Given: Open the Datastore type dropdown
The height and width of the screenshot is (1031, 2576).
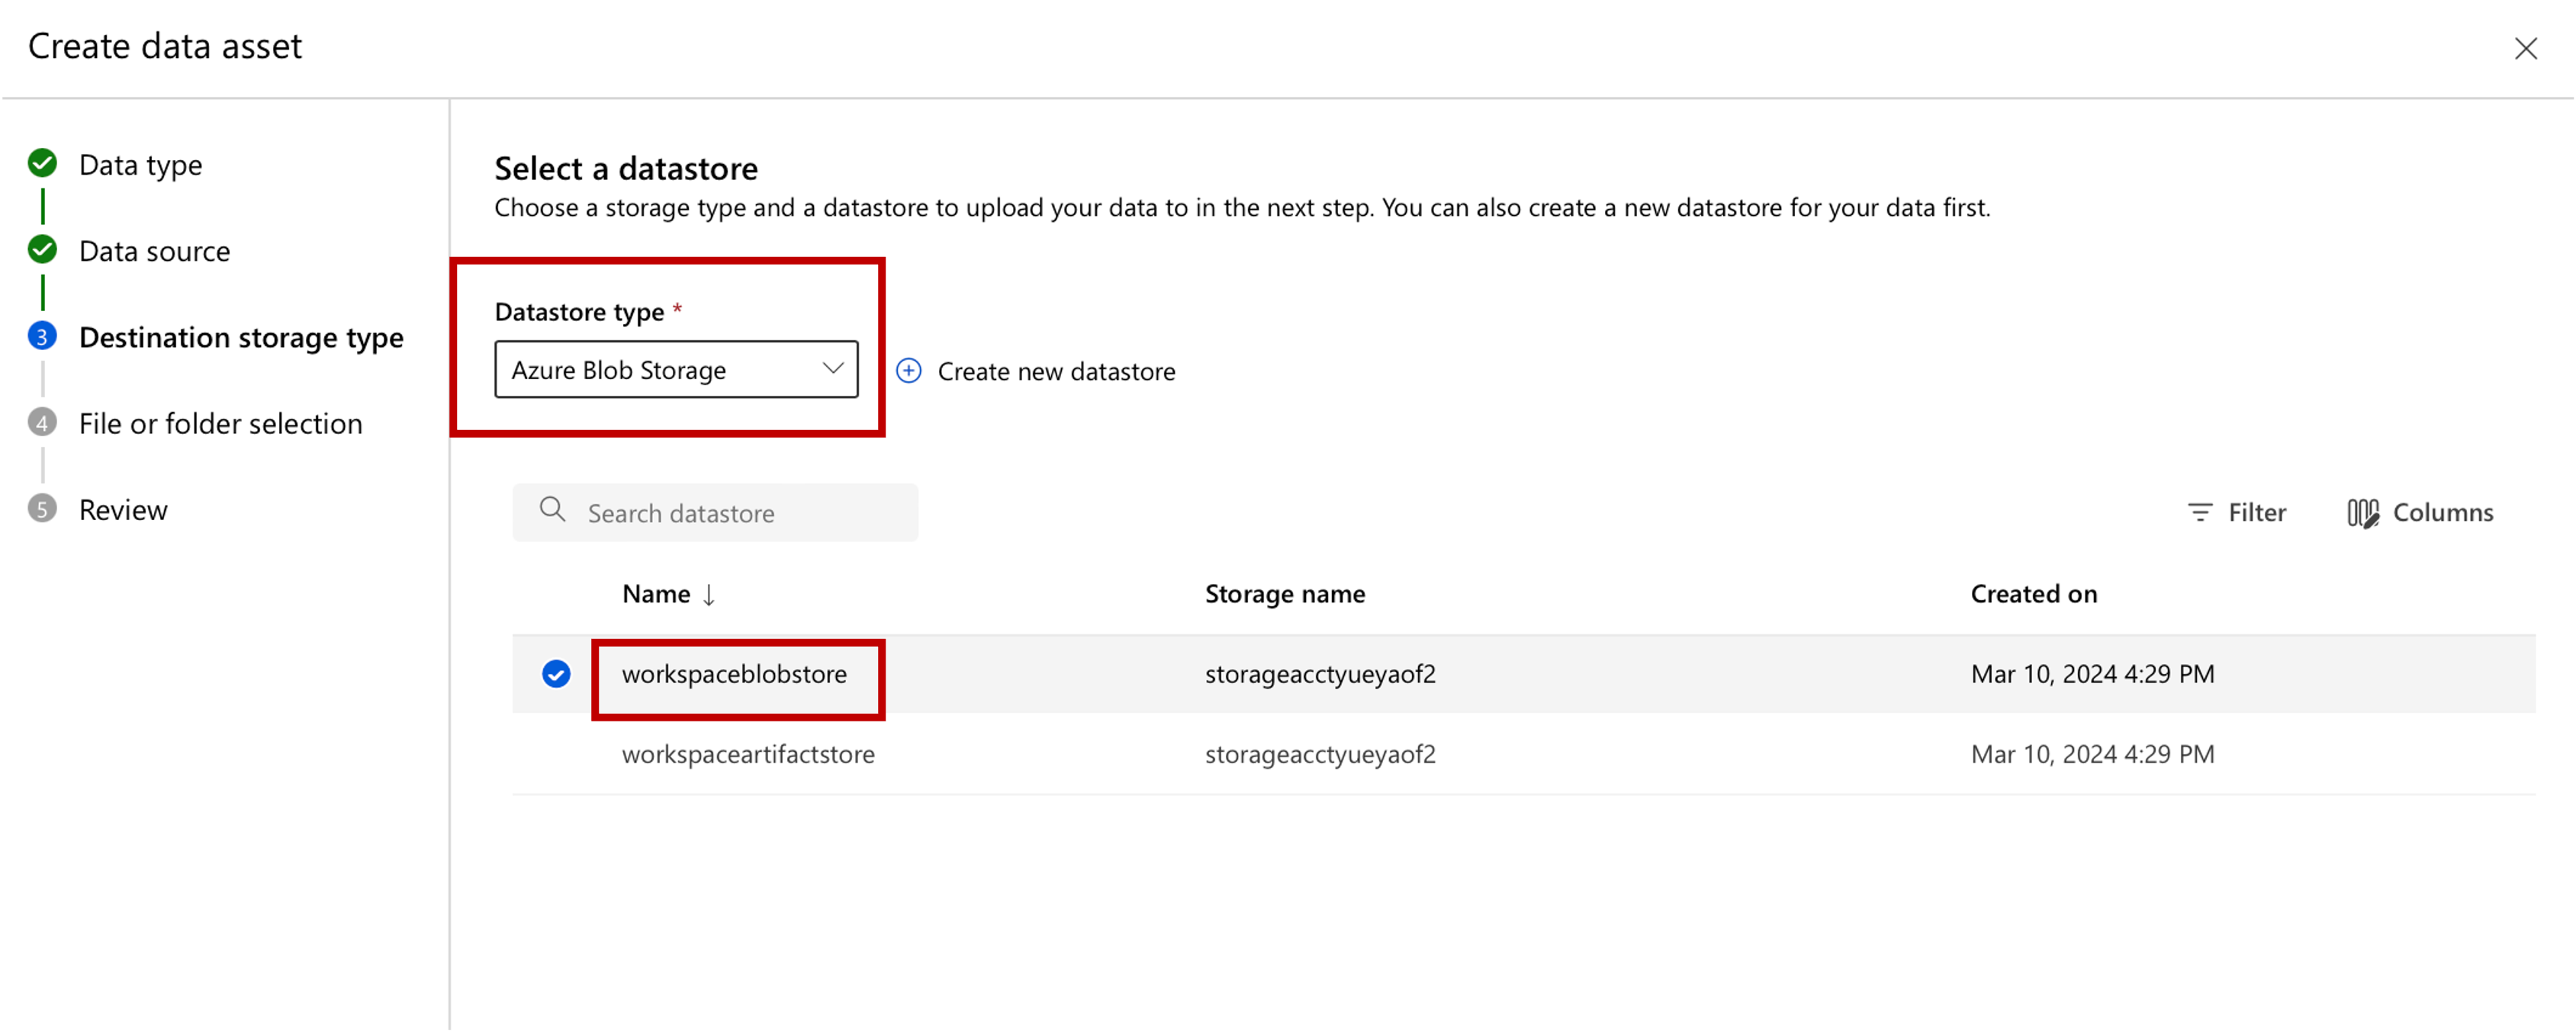Looking at the screenshot, I should pos(676,370).
